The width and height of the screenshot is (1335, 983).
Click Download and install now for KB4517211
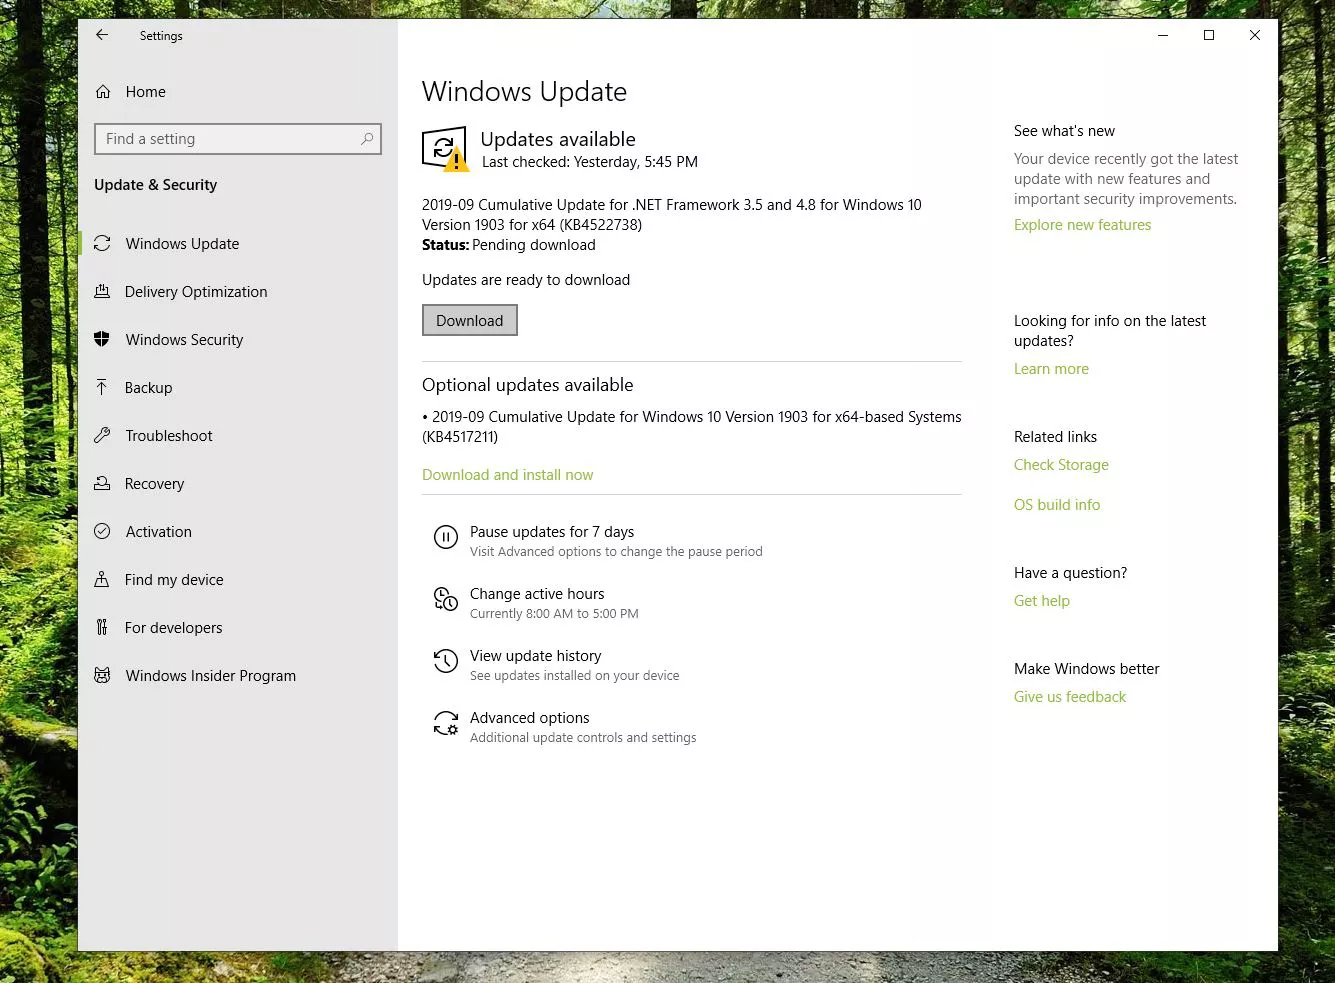click(507, 474)
